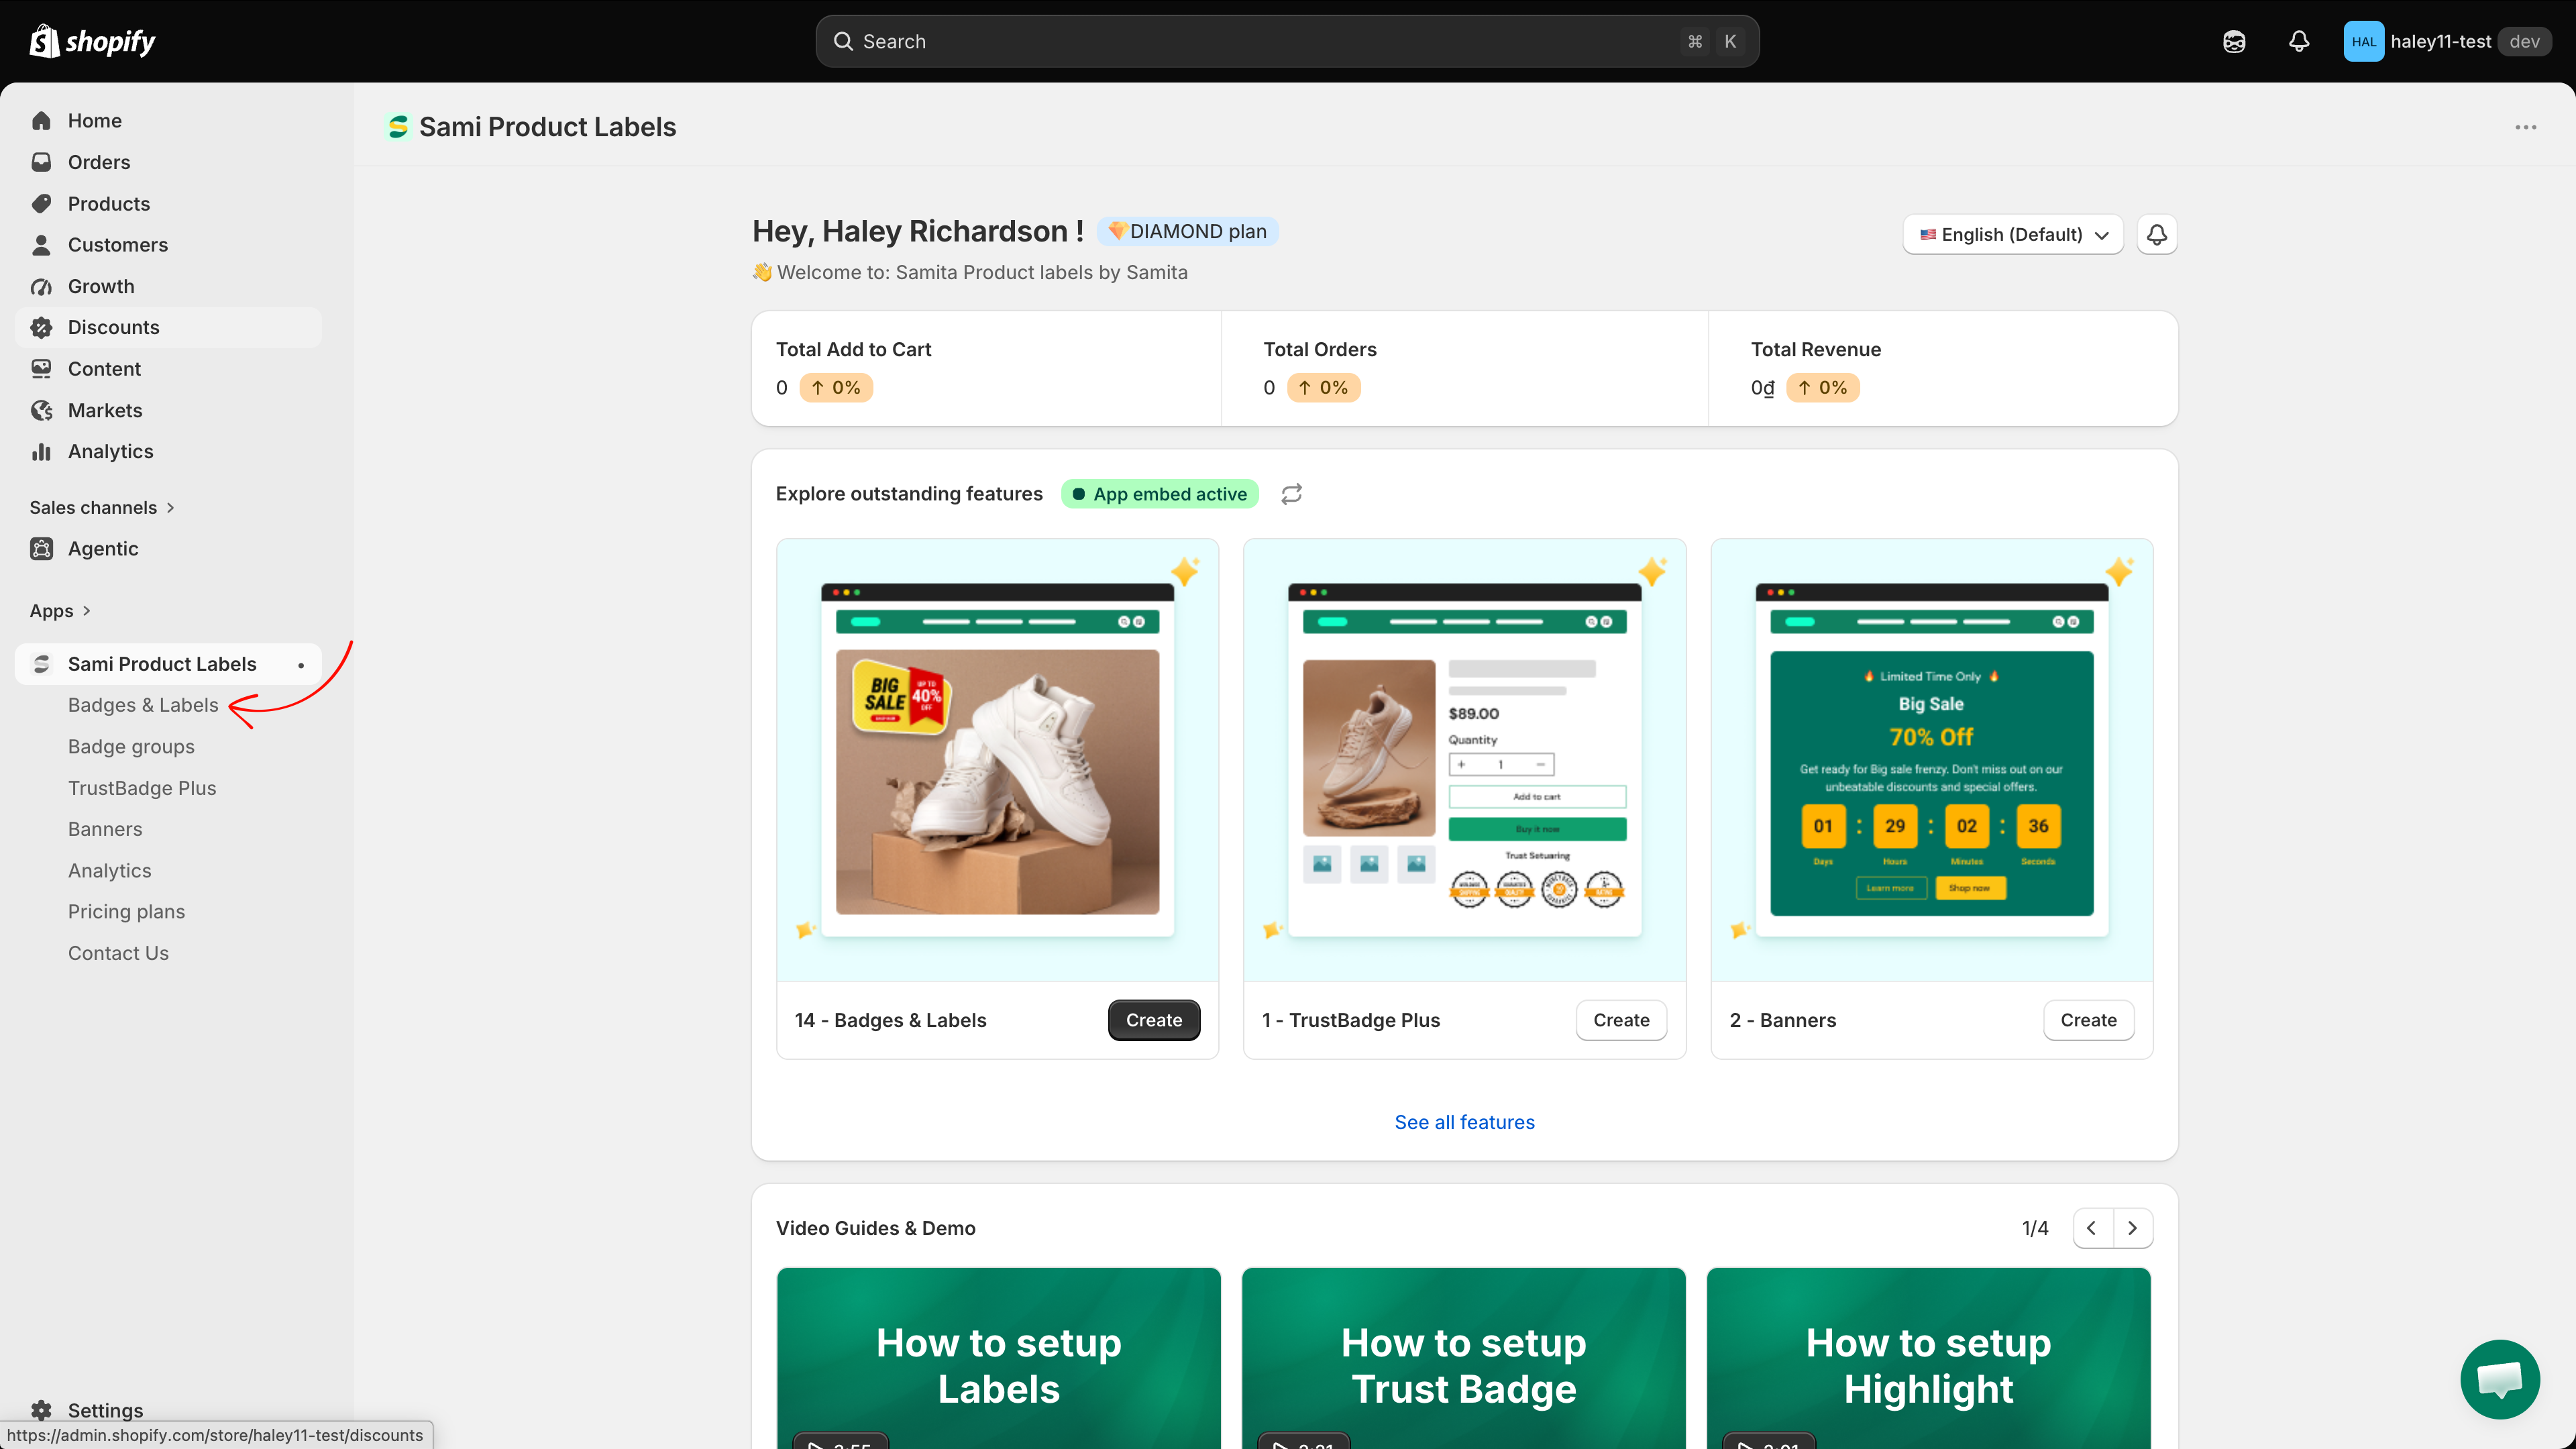Refresh app embed status icon
The width and height of the screenshot is (2576, 1449).
tap(1291, 494)
